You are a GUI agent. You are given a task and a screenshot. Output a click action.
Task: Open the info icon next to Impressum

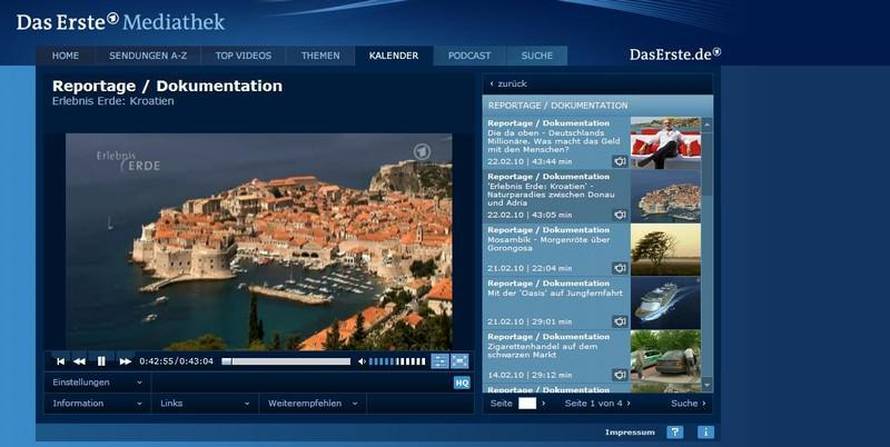click(x=706, y=432)
